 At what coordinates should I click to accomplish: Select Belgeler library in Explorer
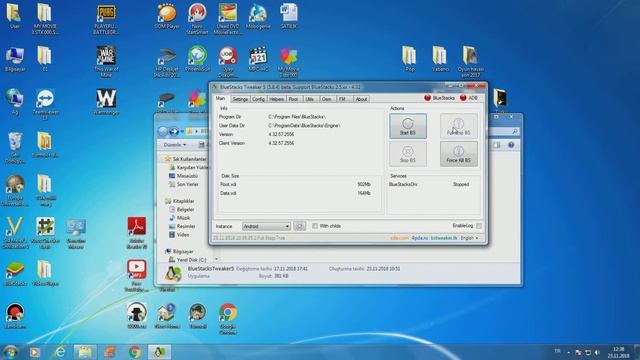[182, 209]
